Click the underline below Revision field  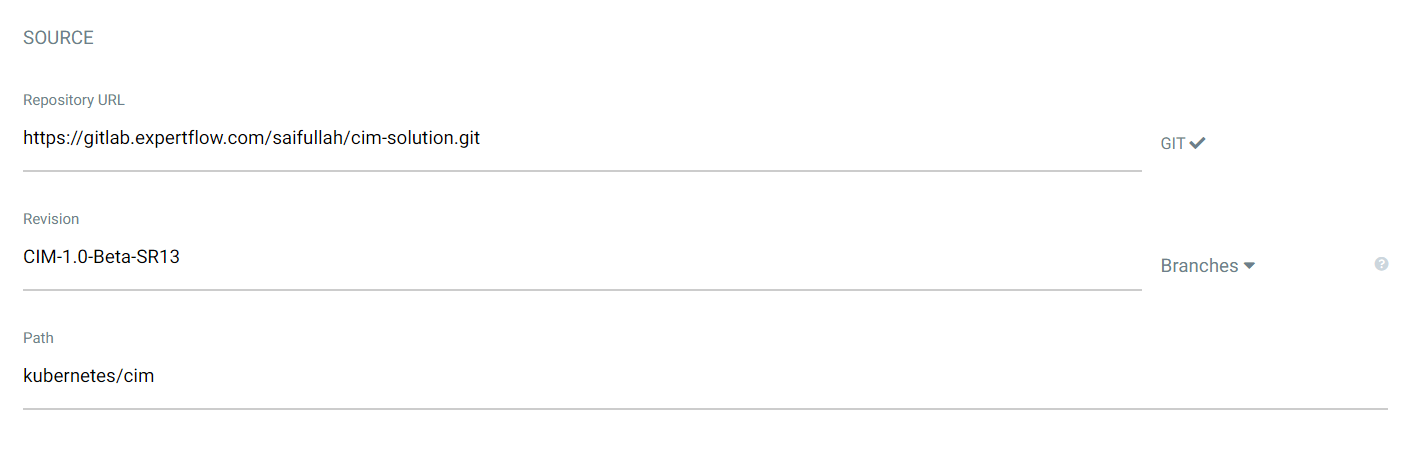click(582, 289)
